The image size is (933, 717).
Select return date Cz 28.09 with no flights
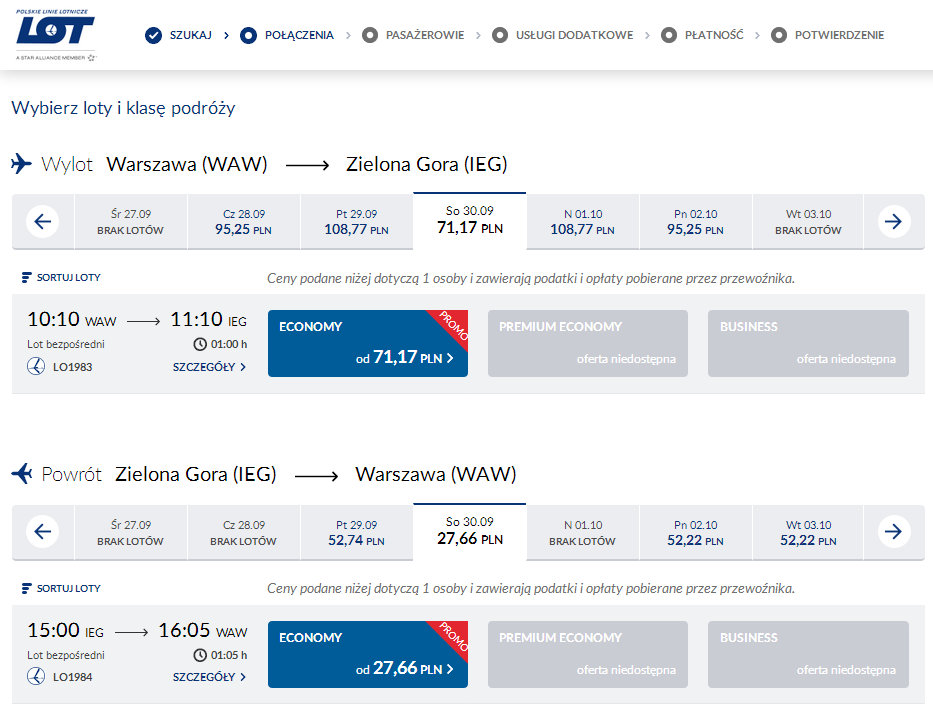[243, 533]
